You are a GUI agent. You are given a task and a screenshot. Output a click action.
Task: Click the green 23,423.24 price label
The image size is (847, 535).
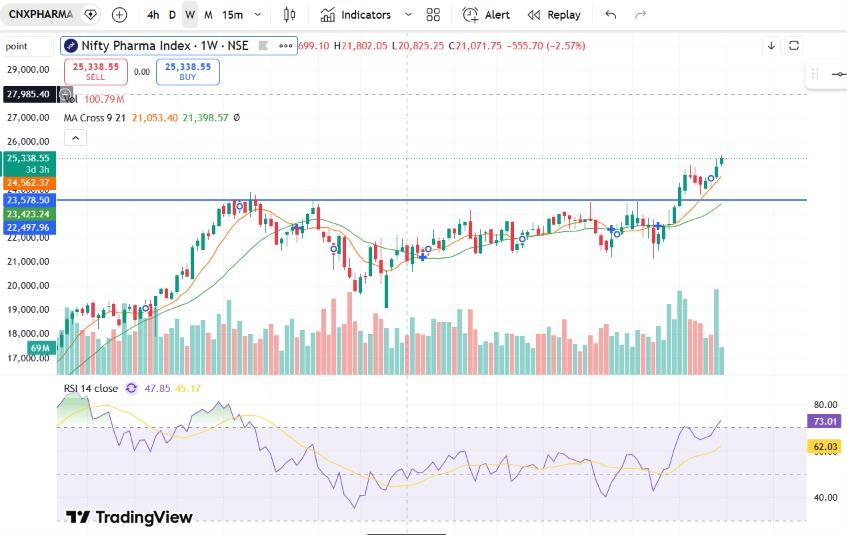28,214
